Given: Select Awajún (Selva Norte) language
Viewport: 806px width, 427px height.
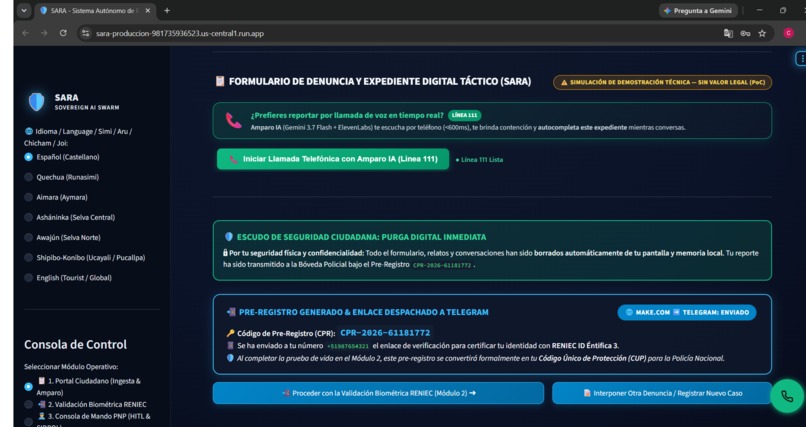Looking at the screenshot, I should [x=63, y=237].
